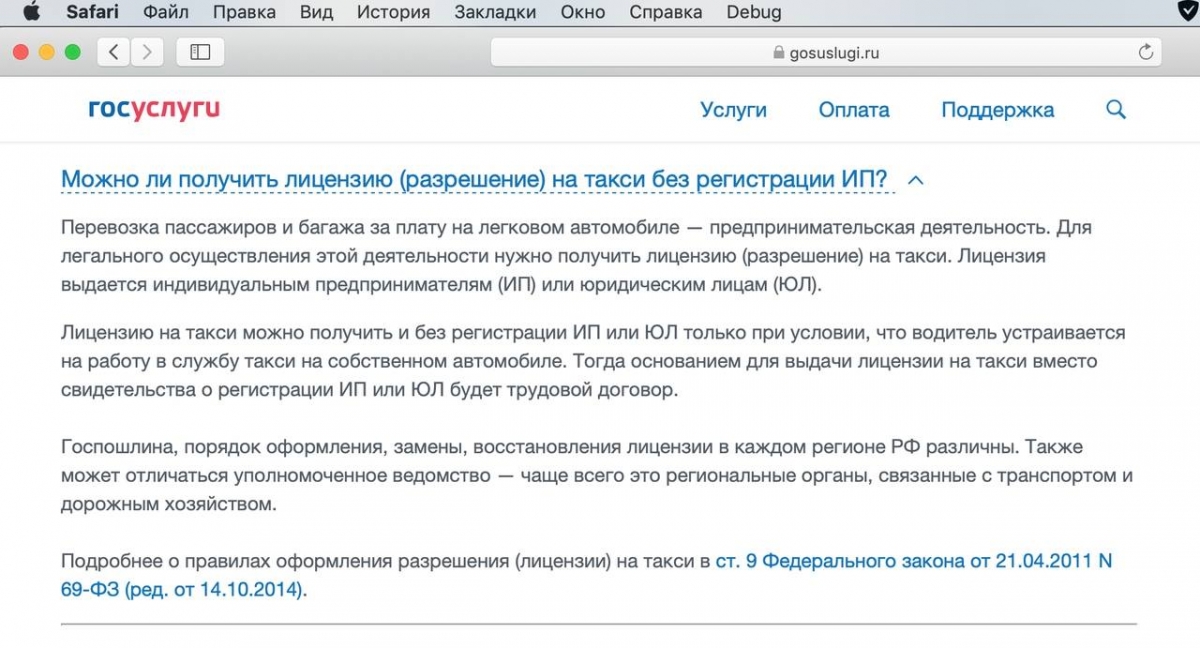The width and height of the screenshot is (1200, 648).
Task: Click the red close window button
Action: pos(21,52)
